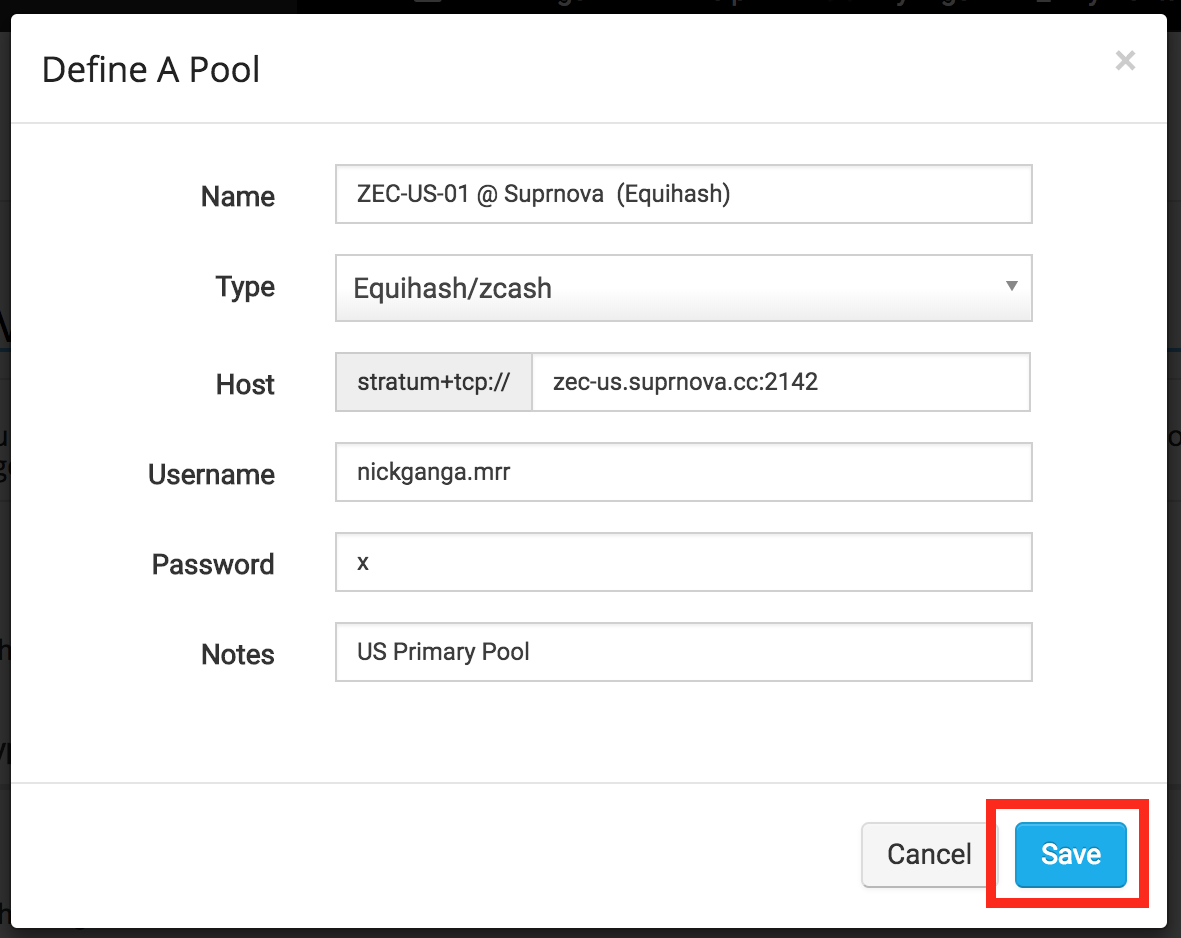Close the Define A Pool dialog
This screenshot has height=938, width=1181.
pyautogui.click(x=1125, y=60)
